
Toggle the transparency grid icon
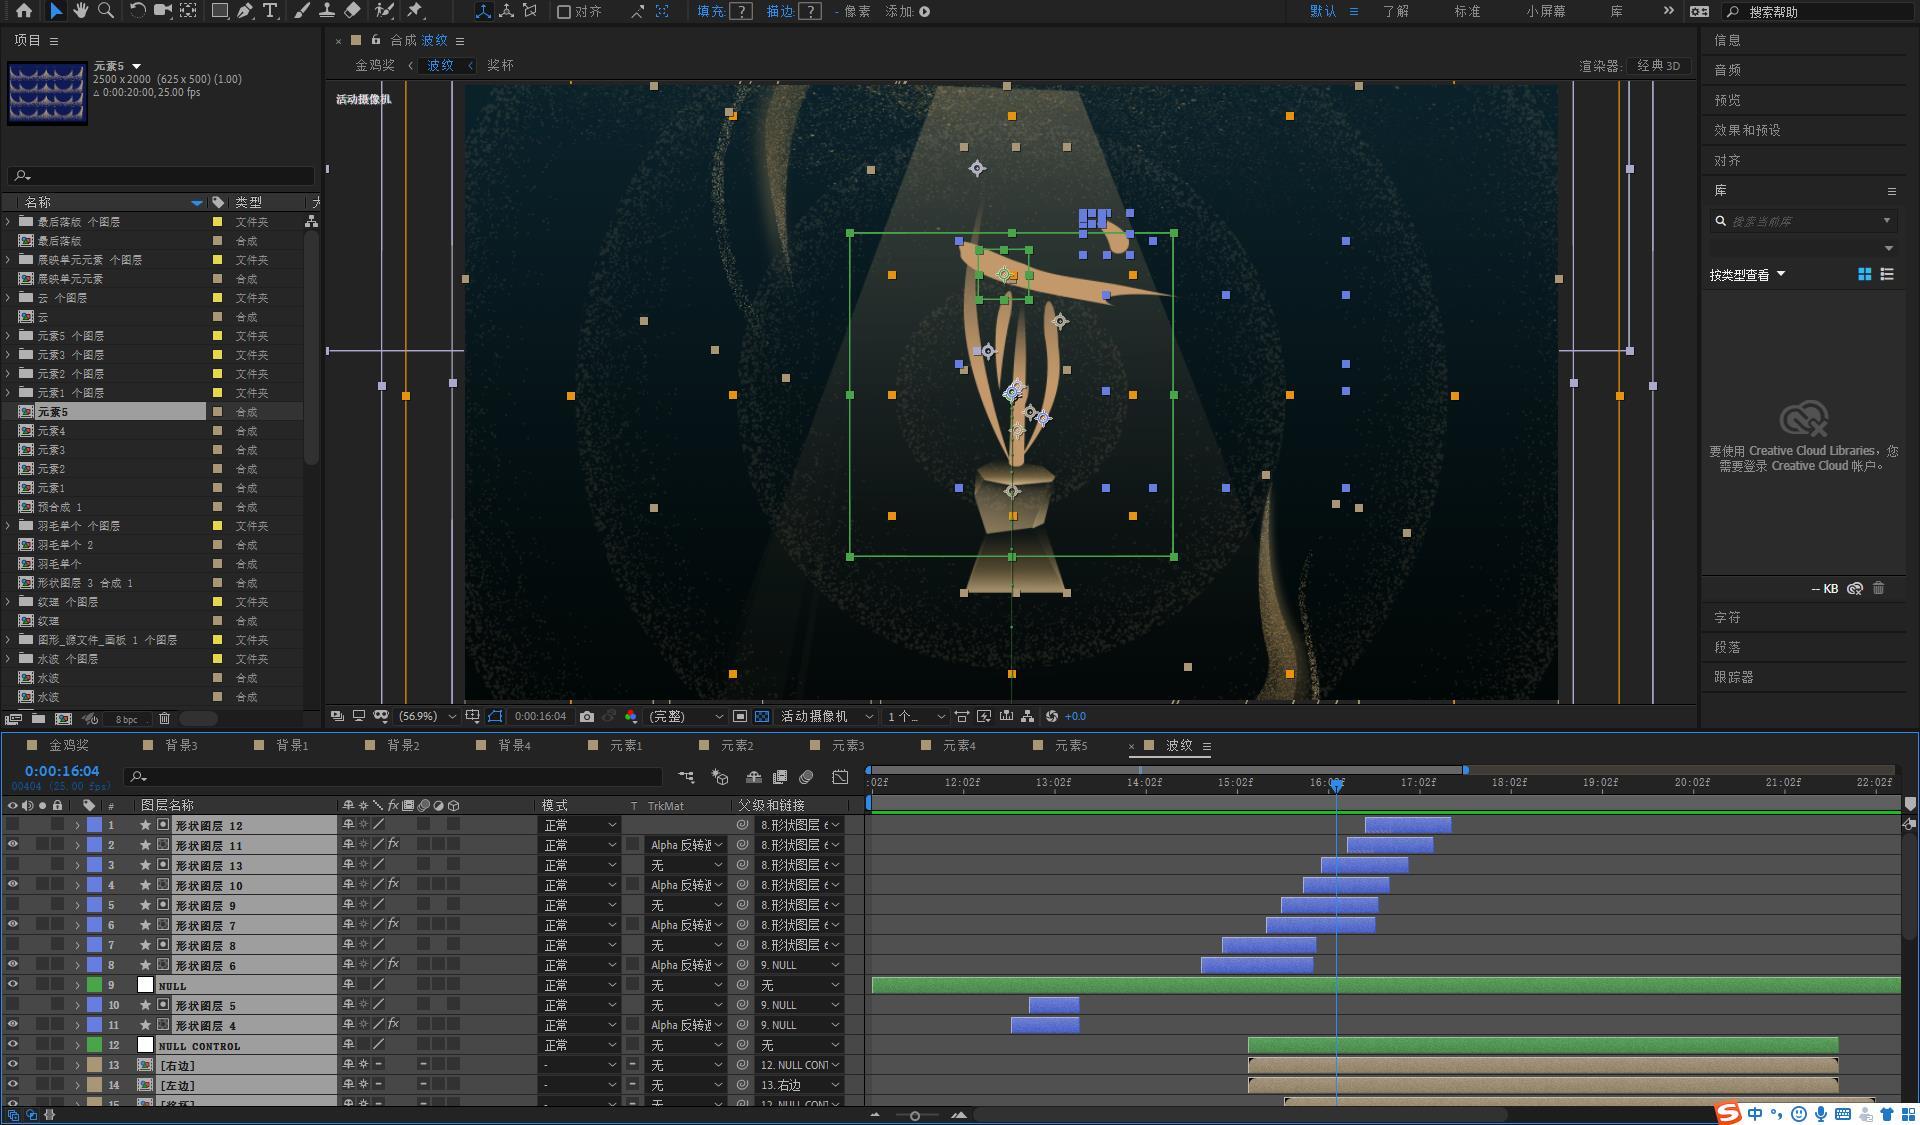[x=762, y=716]
